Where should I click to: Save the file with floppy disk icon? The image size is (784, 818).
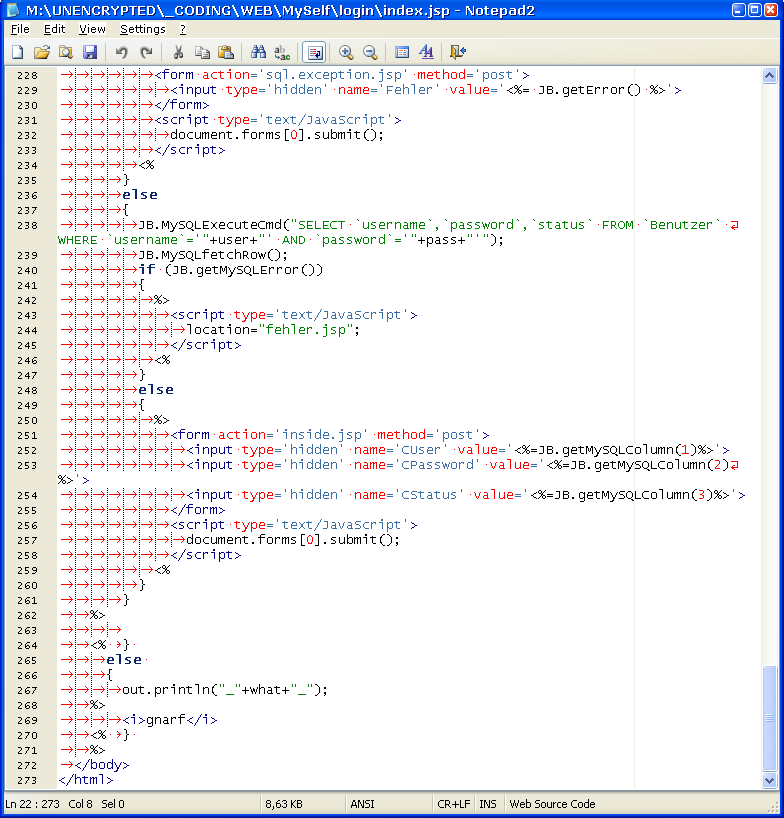click(x=90, y=52)
